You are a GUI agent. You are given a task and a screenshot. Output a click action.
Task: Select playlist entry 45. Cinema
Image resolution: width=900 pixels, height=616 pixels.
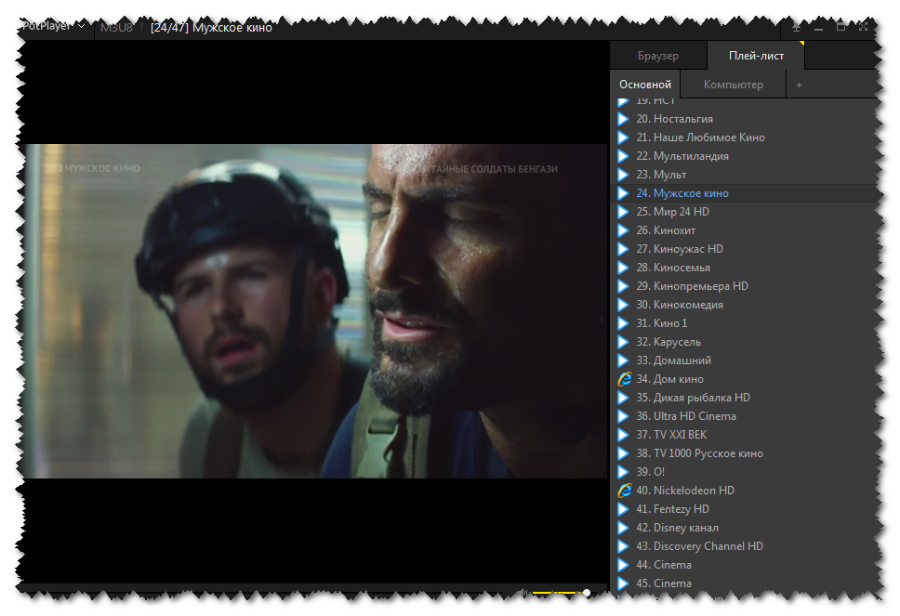(745, 583)
